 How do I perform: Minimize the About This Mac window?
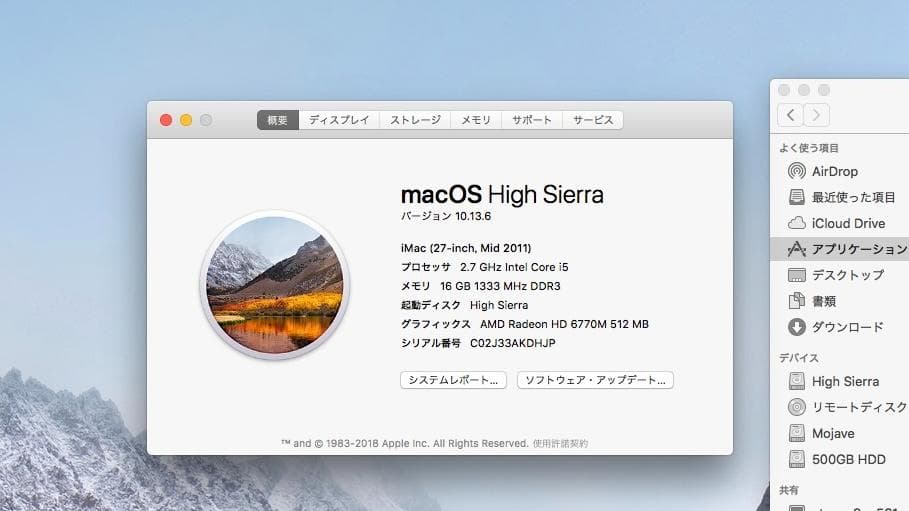pos(186,120)
